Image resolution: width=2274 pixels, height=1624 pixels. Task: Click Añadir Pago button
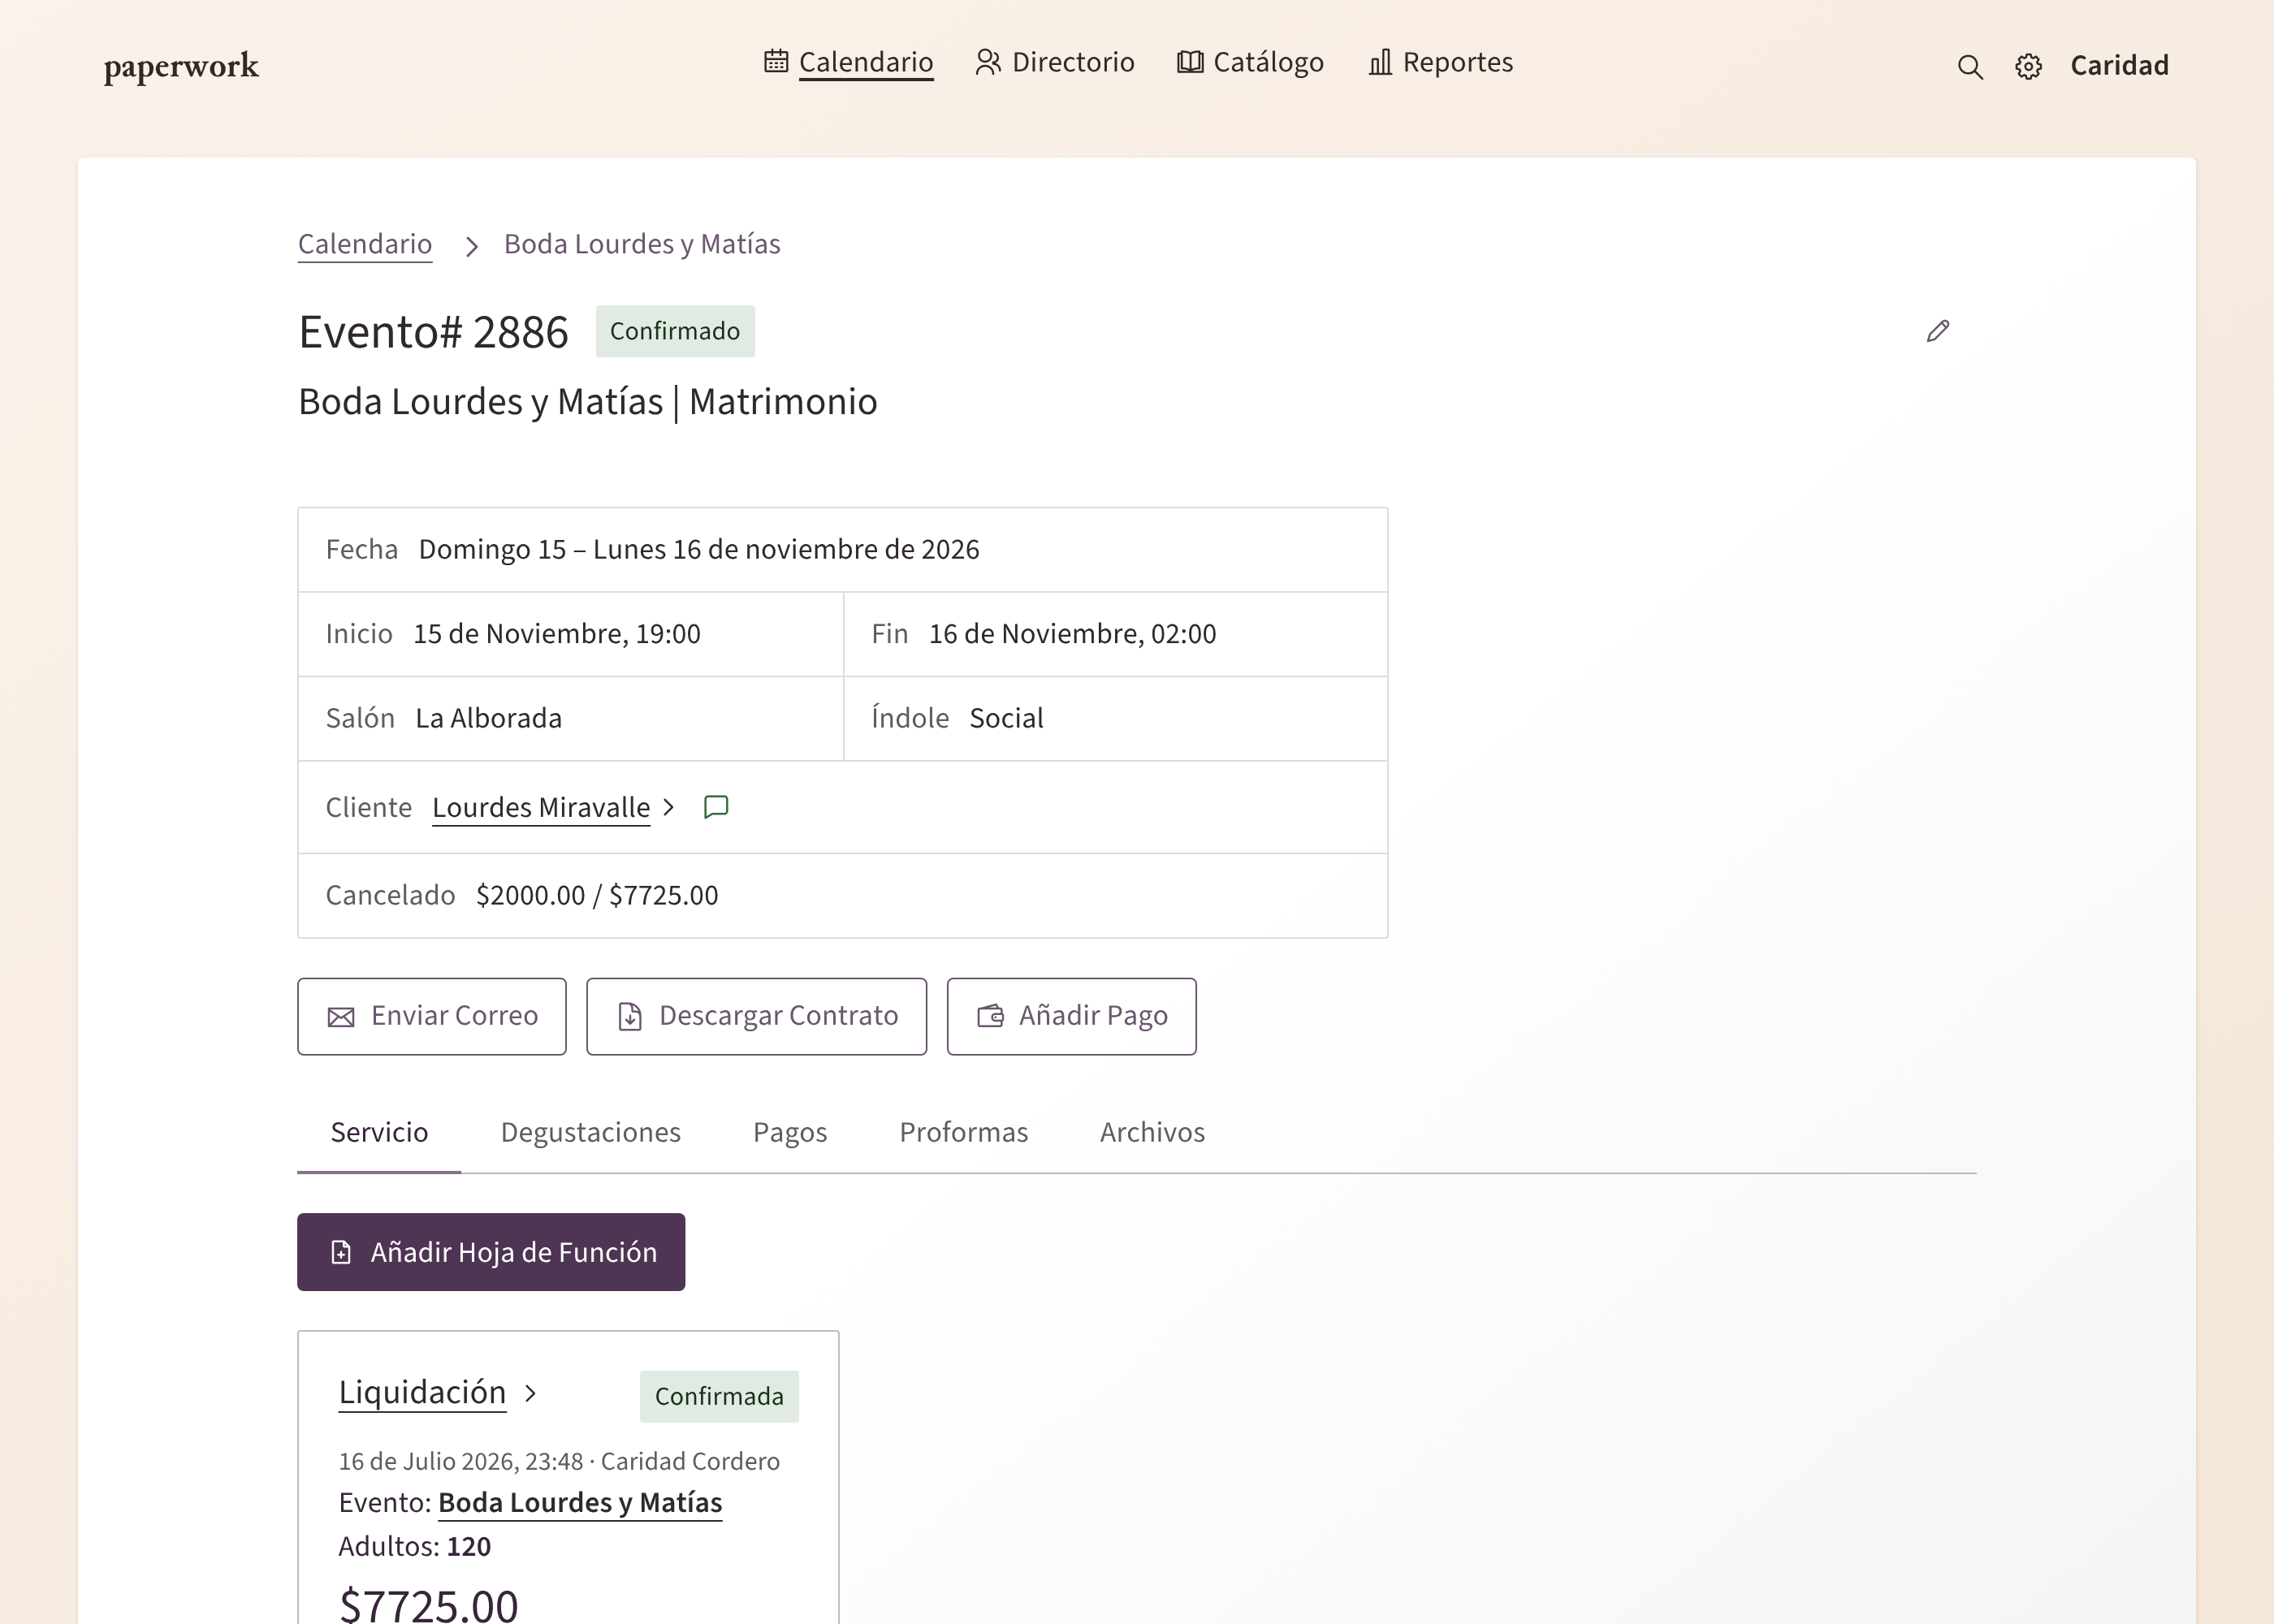pos(1072,1016)
